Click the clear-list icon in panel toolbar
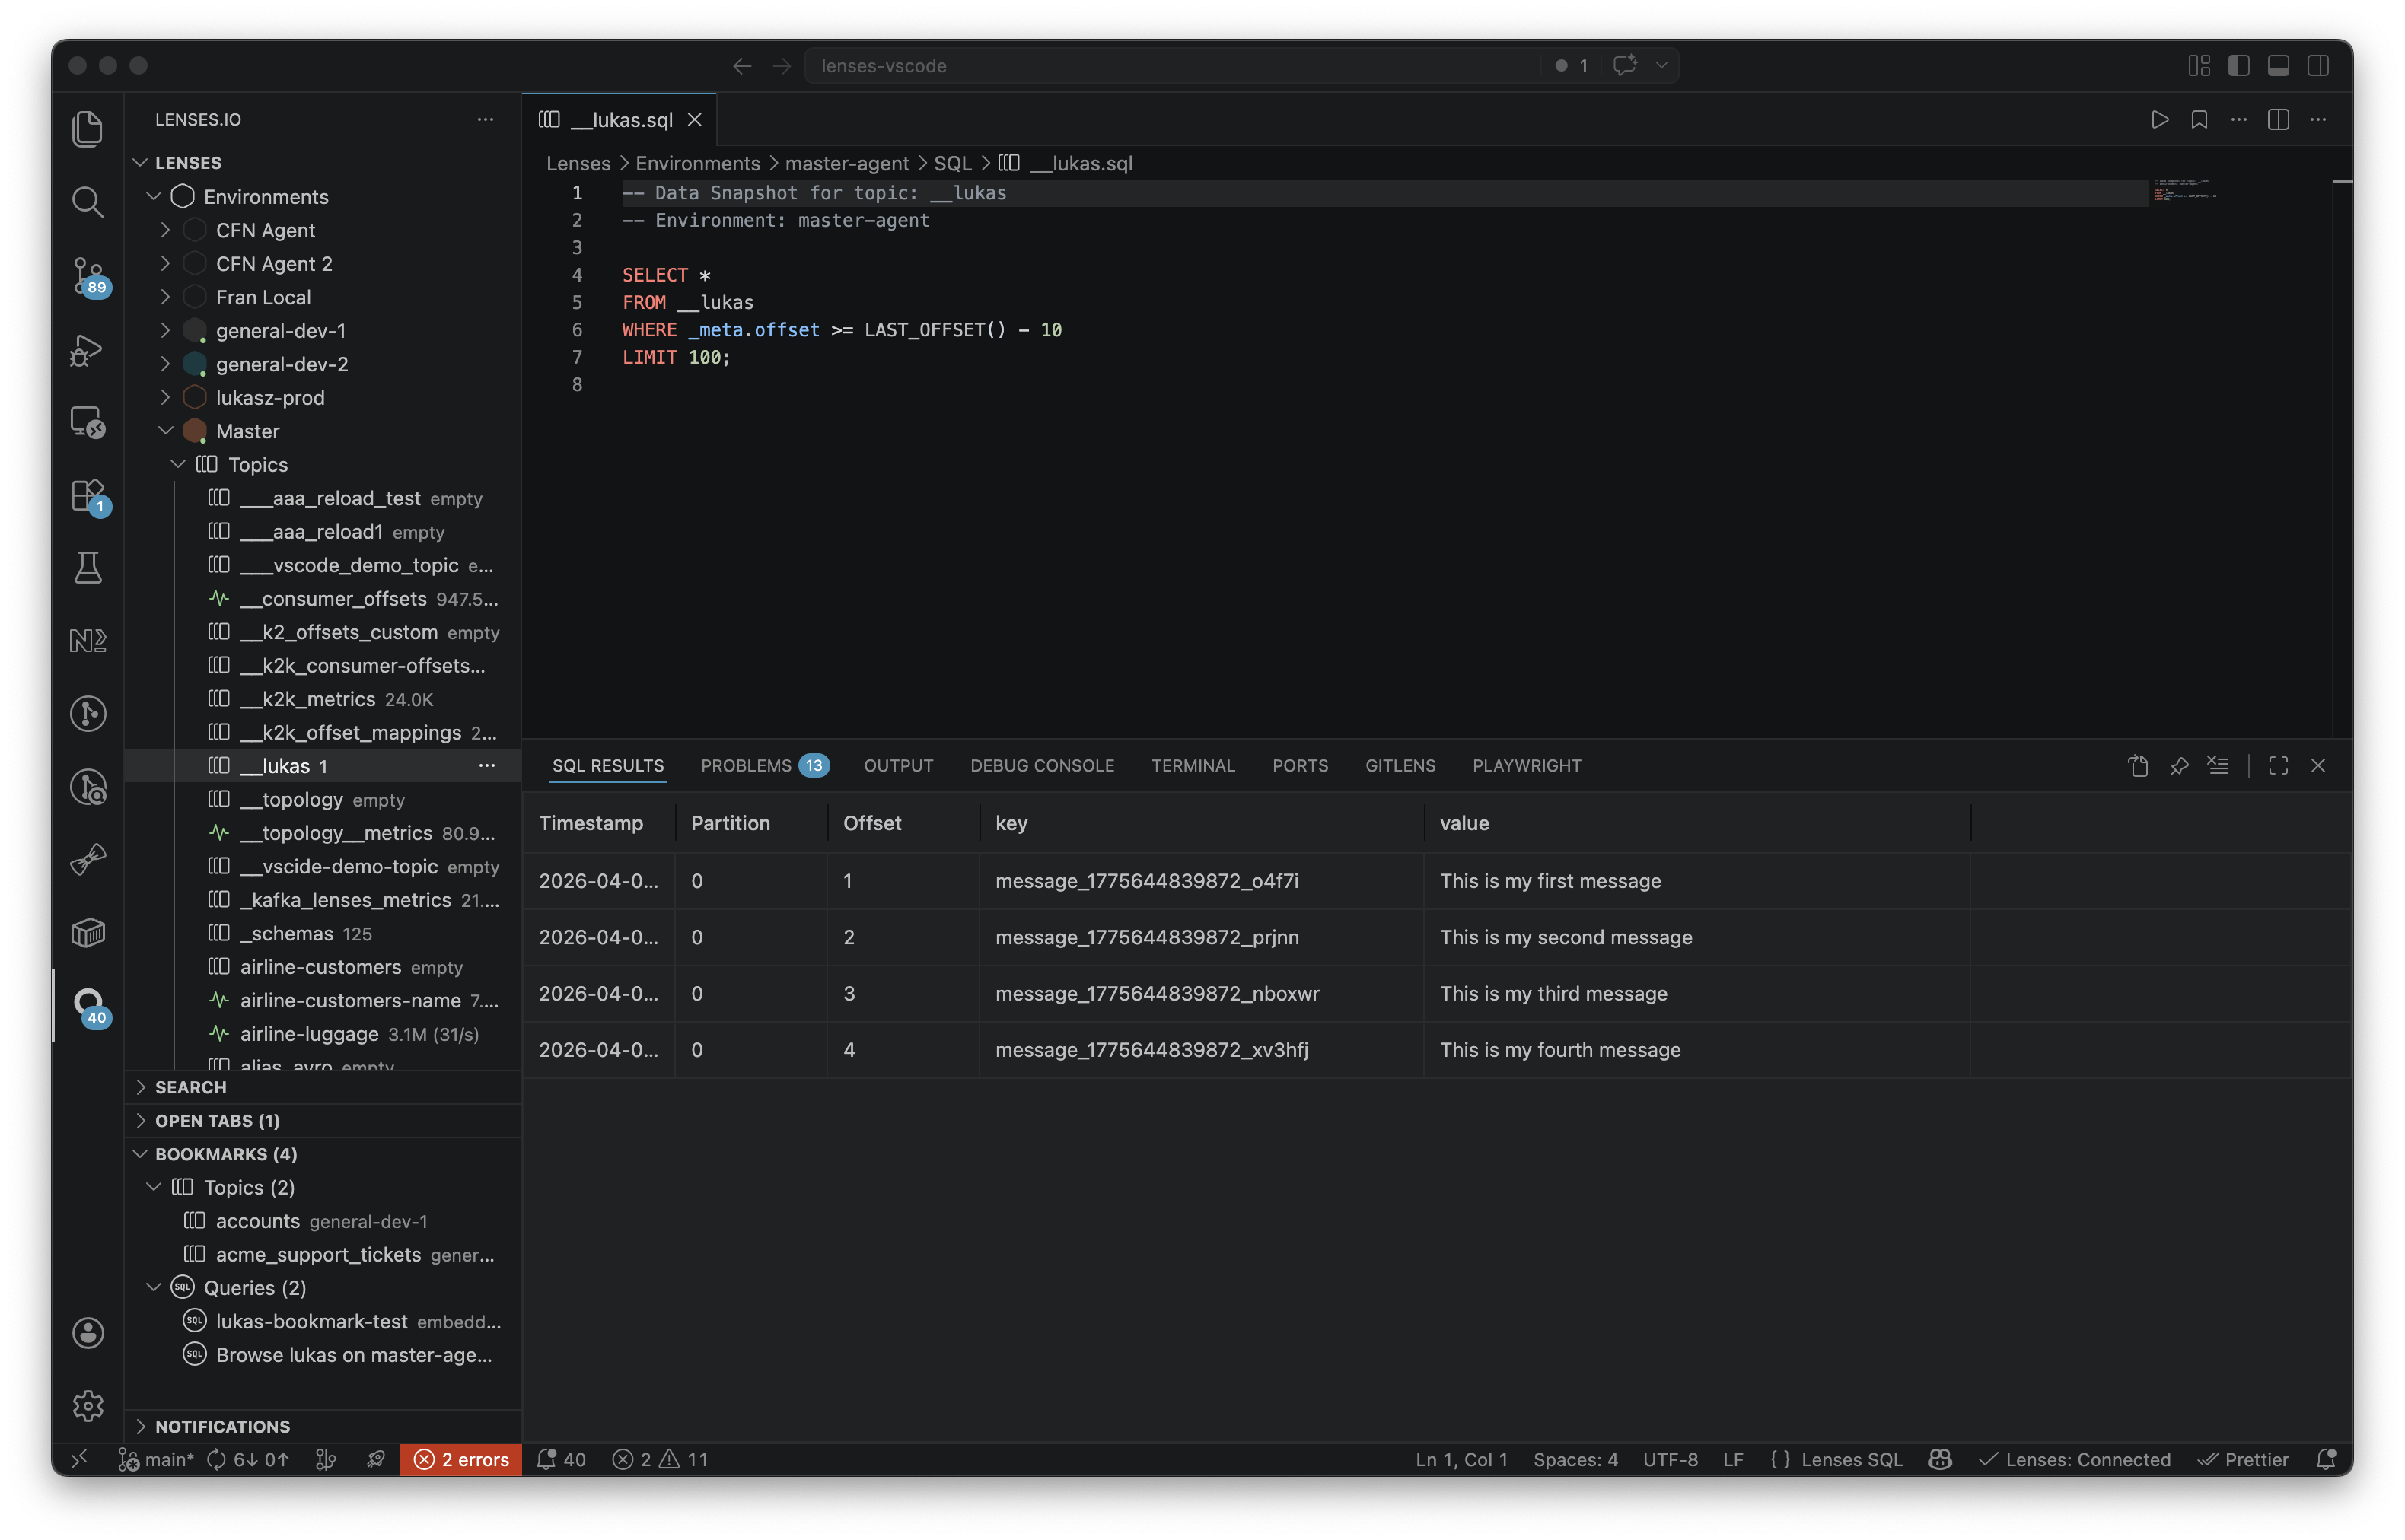 [2218, 765]
